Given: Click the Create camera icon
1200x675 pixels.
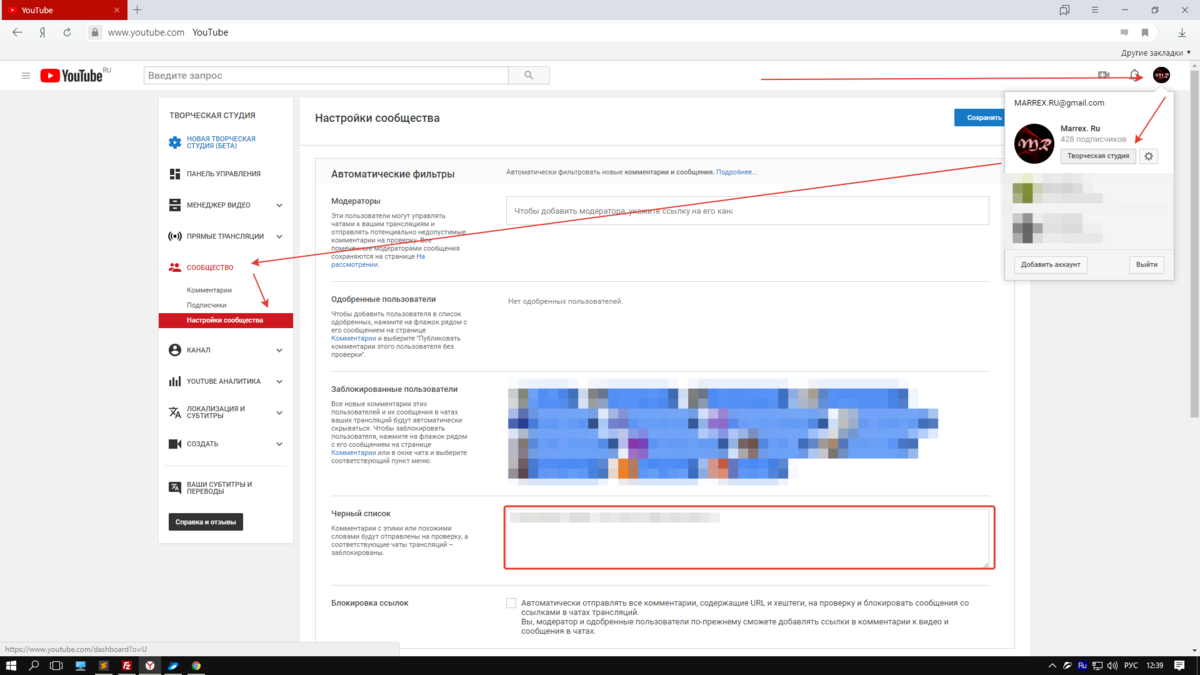Looking at the screenshot, I should point(175,444).
